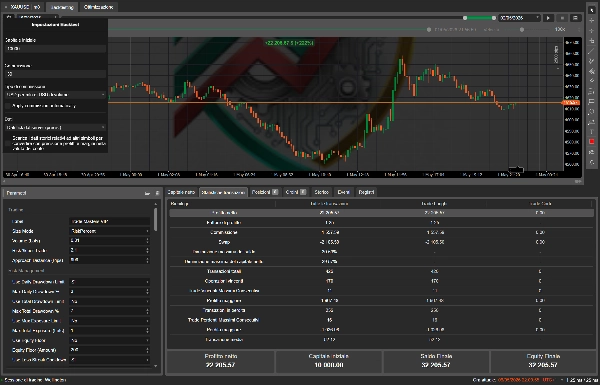Click the orange price label on the price axis
Image resolution: width=600 pixels, height=385 pixels.
pos(571,103)
